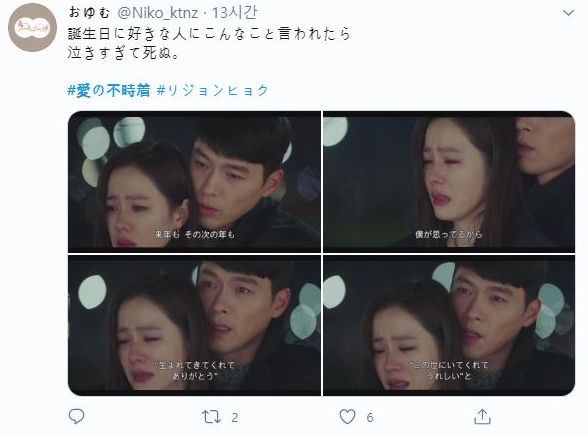588x441 pixels.
Task: View photo with subtitle この世にいてくれて うれしい
Action: 449,326
